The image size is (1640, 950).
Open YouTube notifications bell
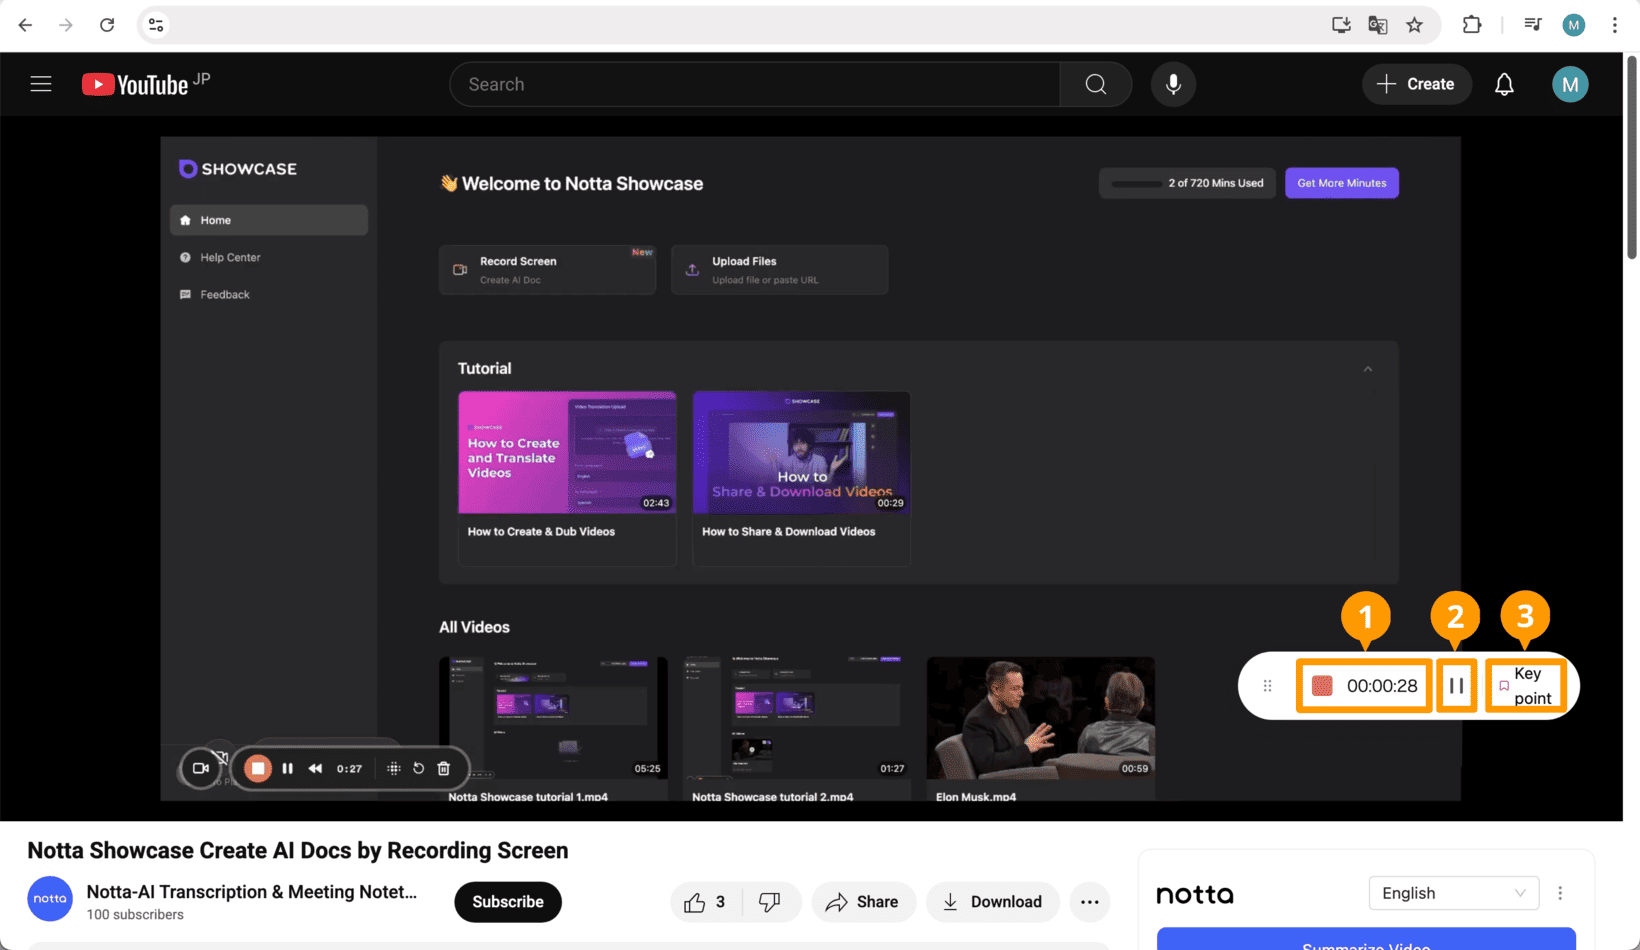click(1504, 84)
